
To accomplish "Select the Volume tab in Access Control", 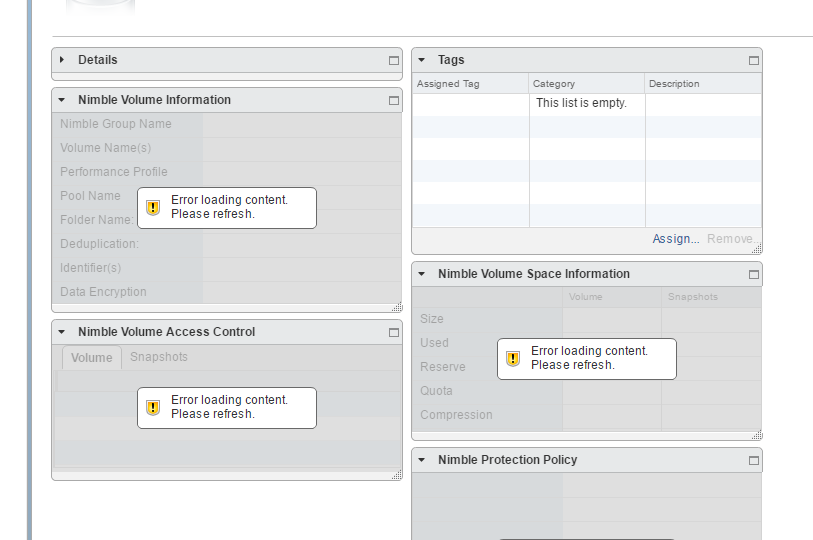I will (x=92, y=357).
